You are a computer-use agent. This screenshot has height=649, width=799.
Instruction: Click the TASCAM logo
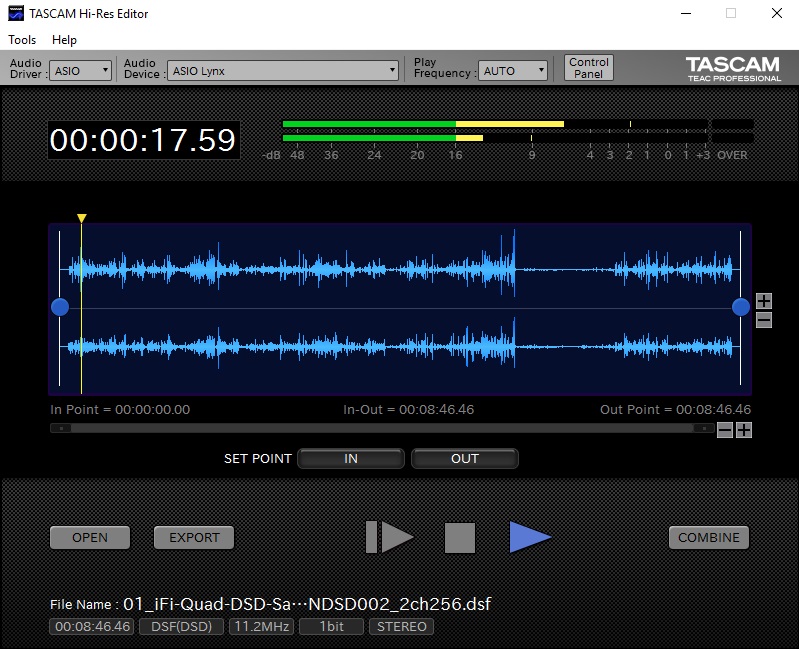pyautogui.click(x=733, y=68)
